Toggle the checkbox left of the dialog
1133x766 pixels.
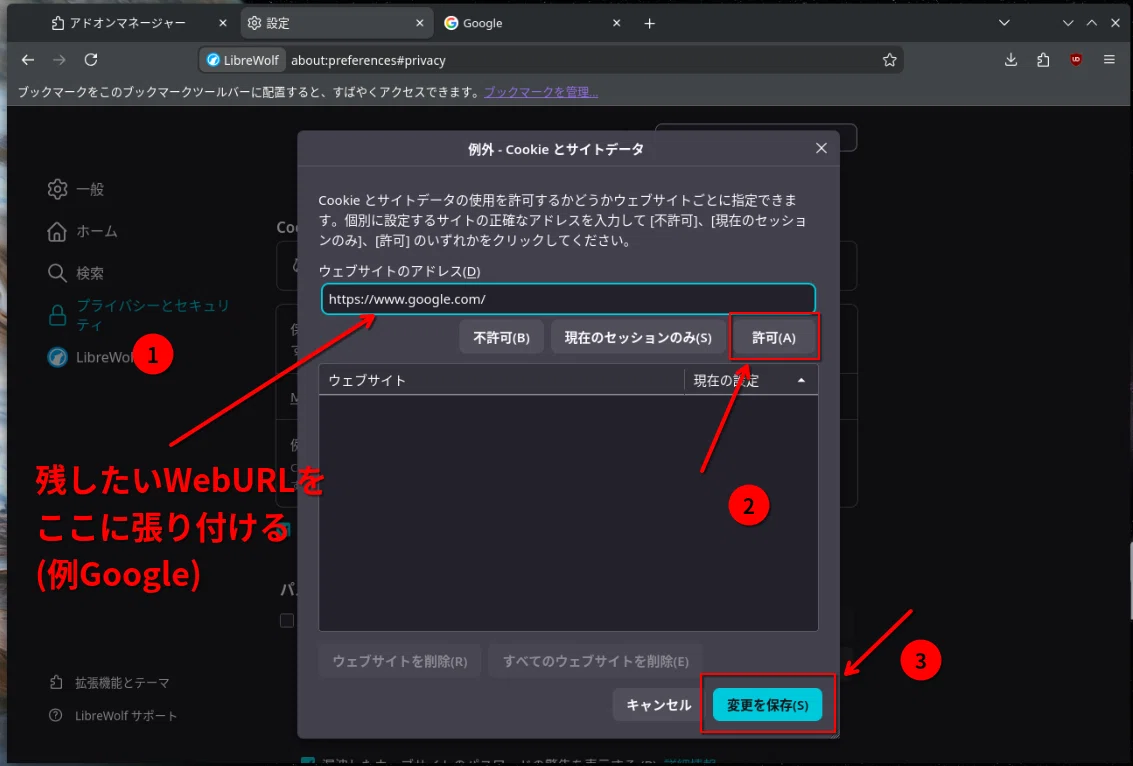(x=287, y=620)
